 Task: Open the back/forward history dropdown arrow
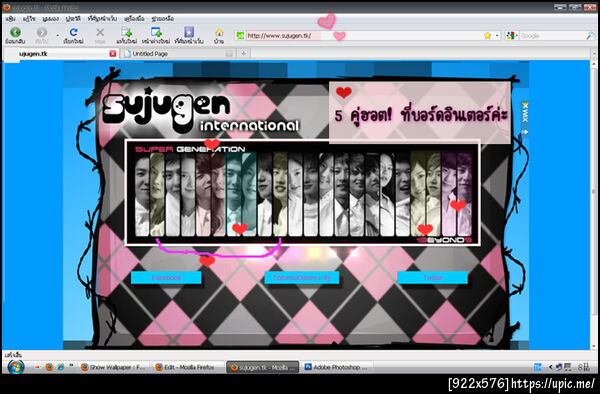(x=57, y=35)
